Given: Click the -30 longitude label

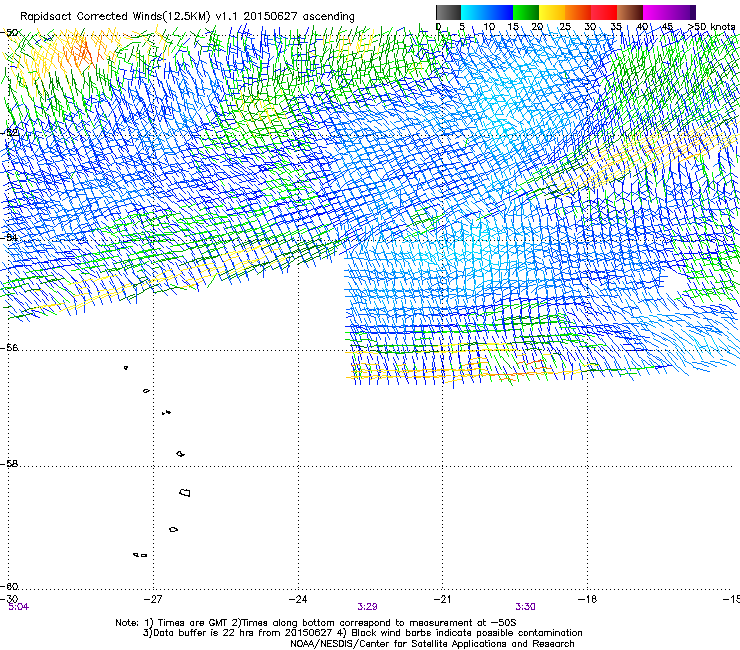Looking at the screenshot, I should tap(9, 599).
